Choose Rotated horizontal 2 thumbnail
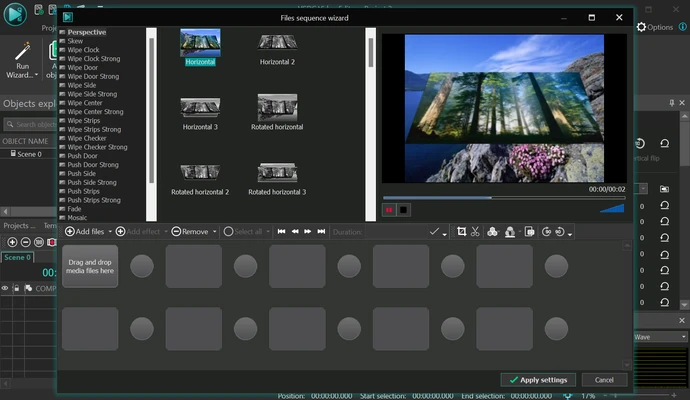 click(200, 179)
